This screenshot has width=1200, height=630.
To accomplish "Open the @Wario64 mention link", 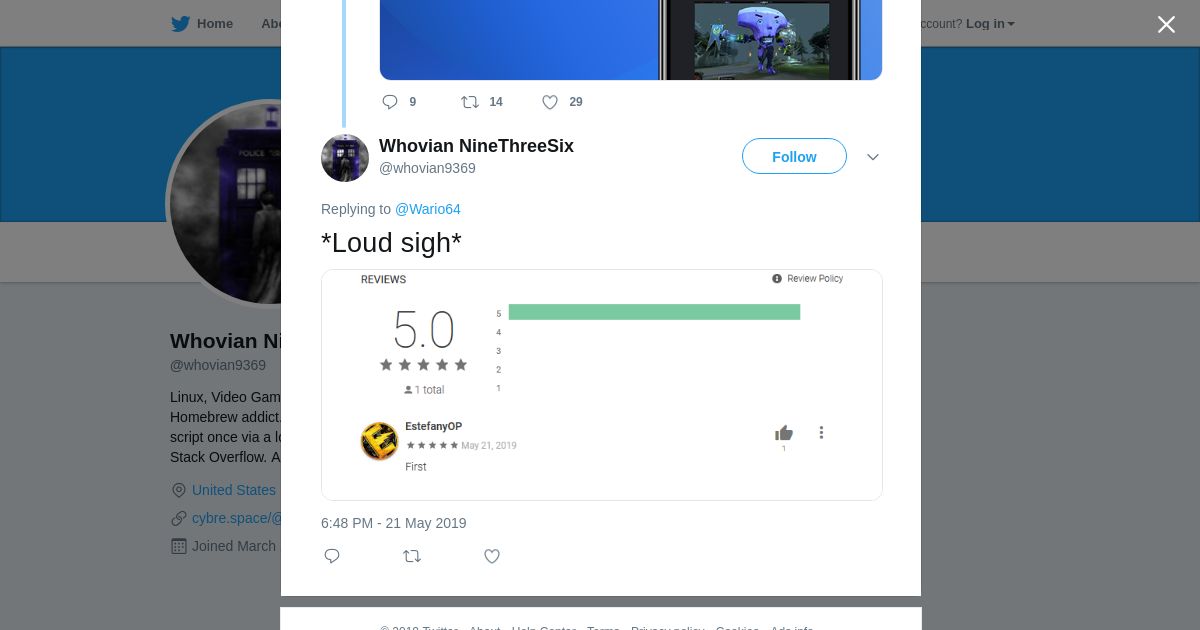I will point(428,209).
